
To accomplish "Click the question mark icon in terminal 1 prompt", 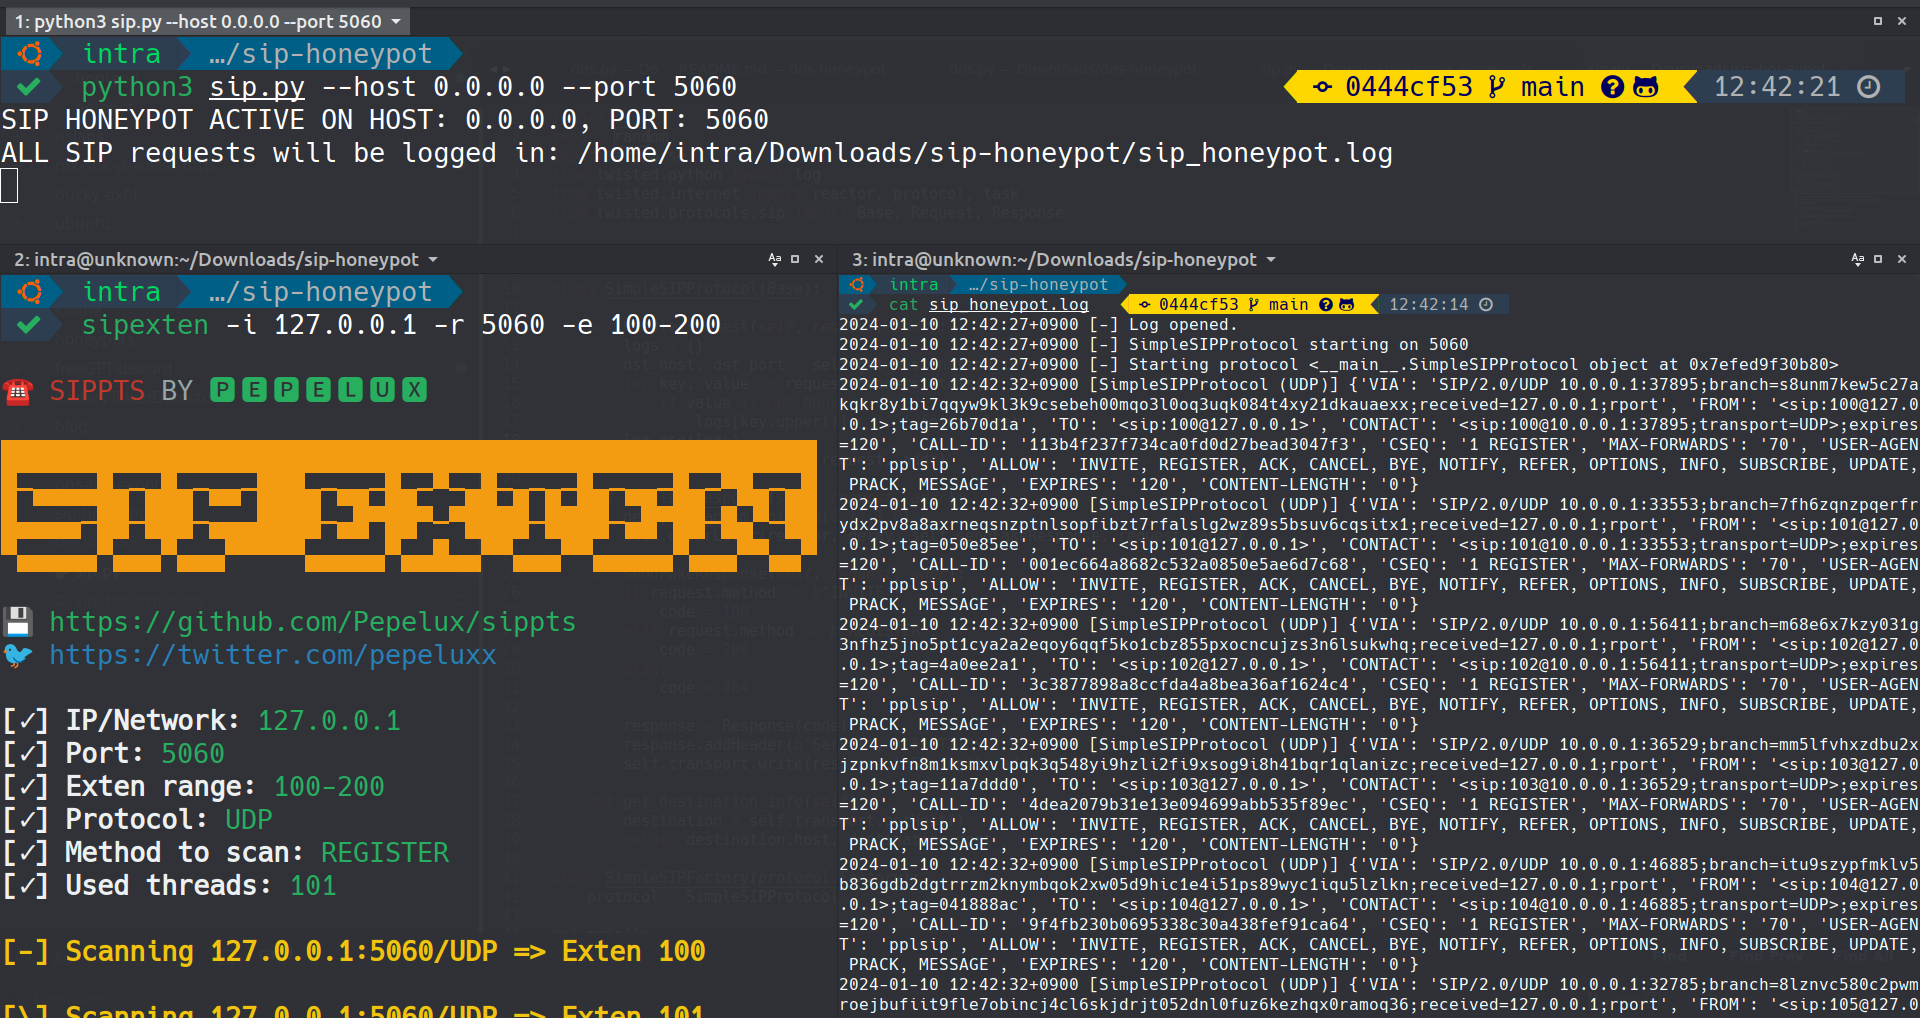I will (x=1612, y=87).
